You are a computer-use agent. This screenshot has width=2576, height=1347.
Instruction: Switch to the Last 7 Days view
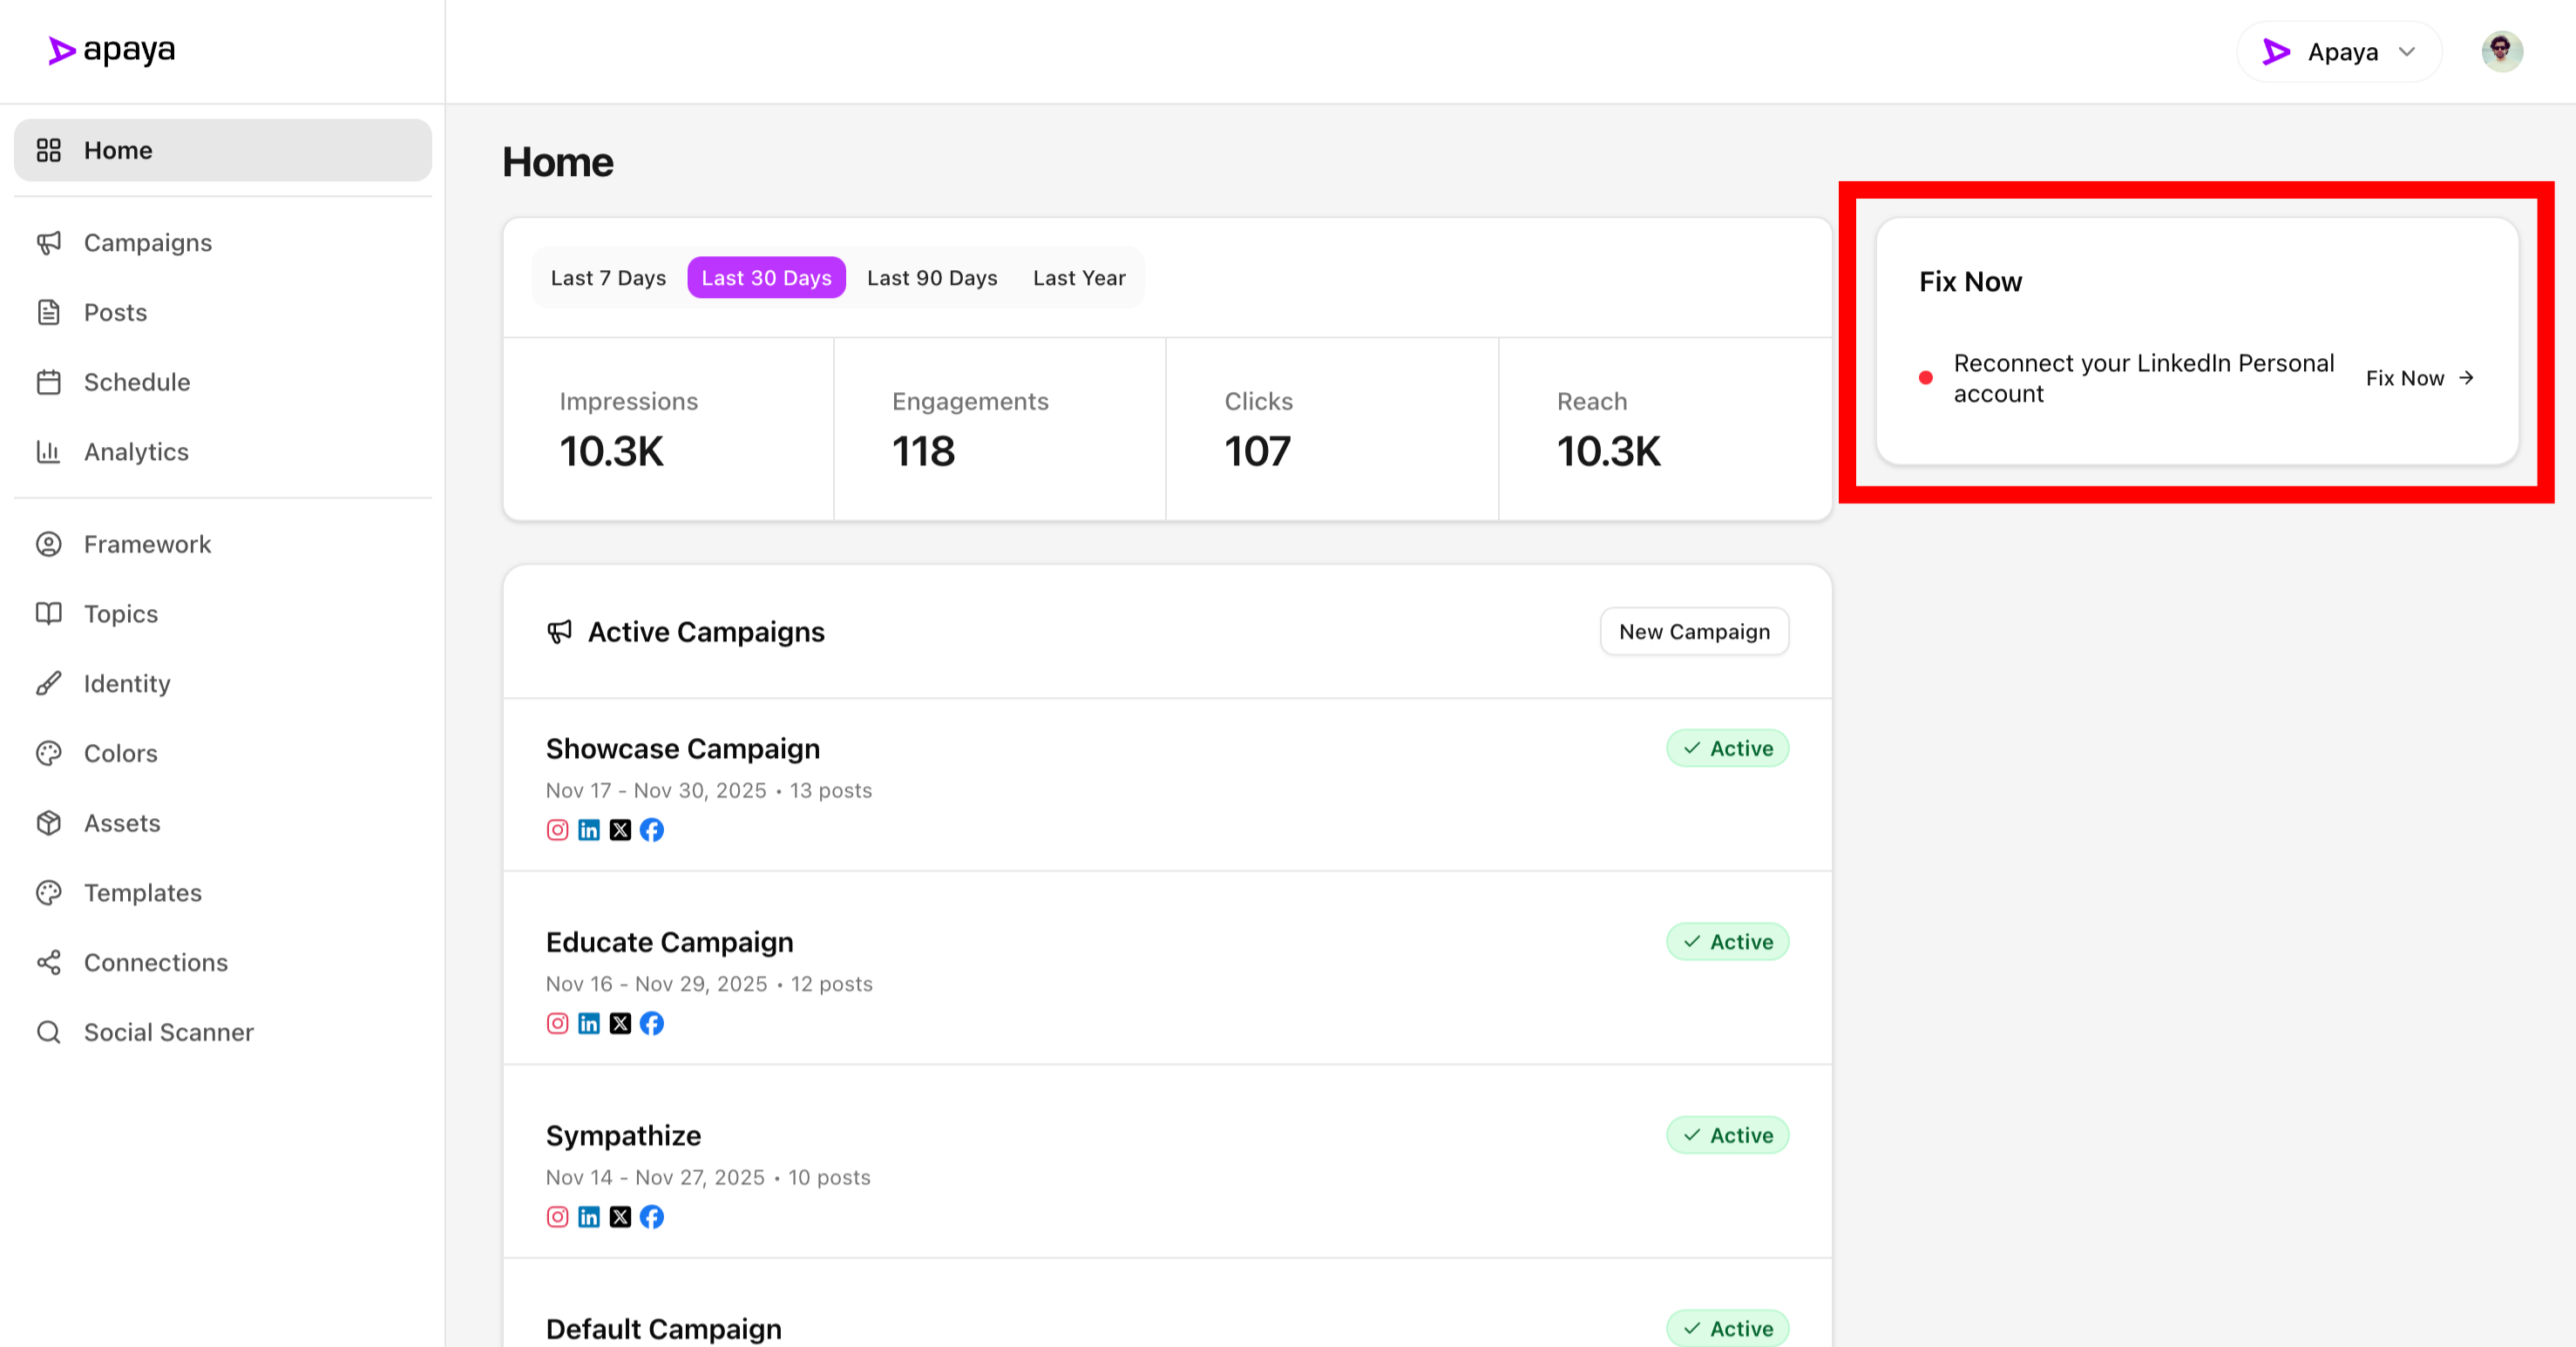coord(607,277)
